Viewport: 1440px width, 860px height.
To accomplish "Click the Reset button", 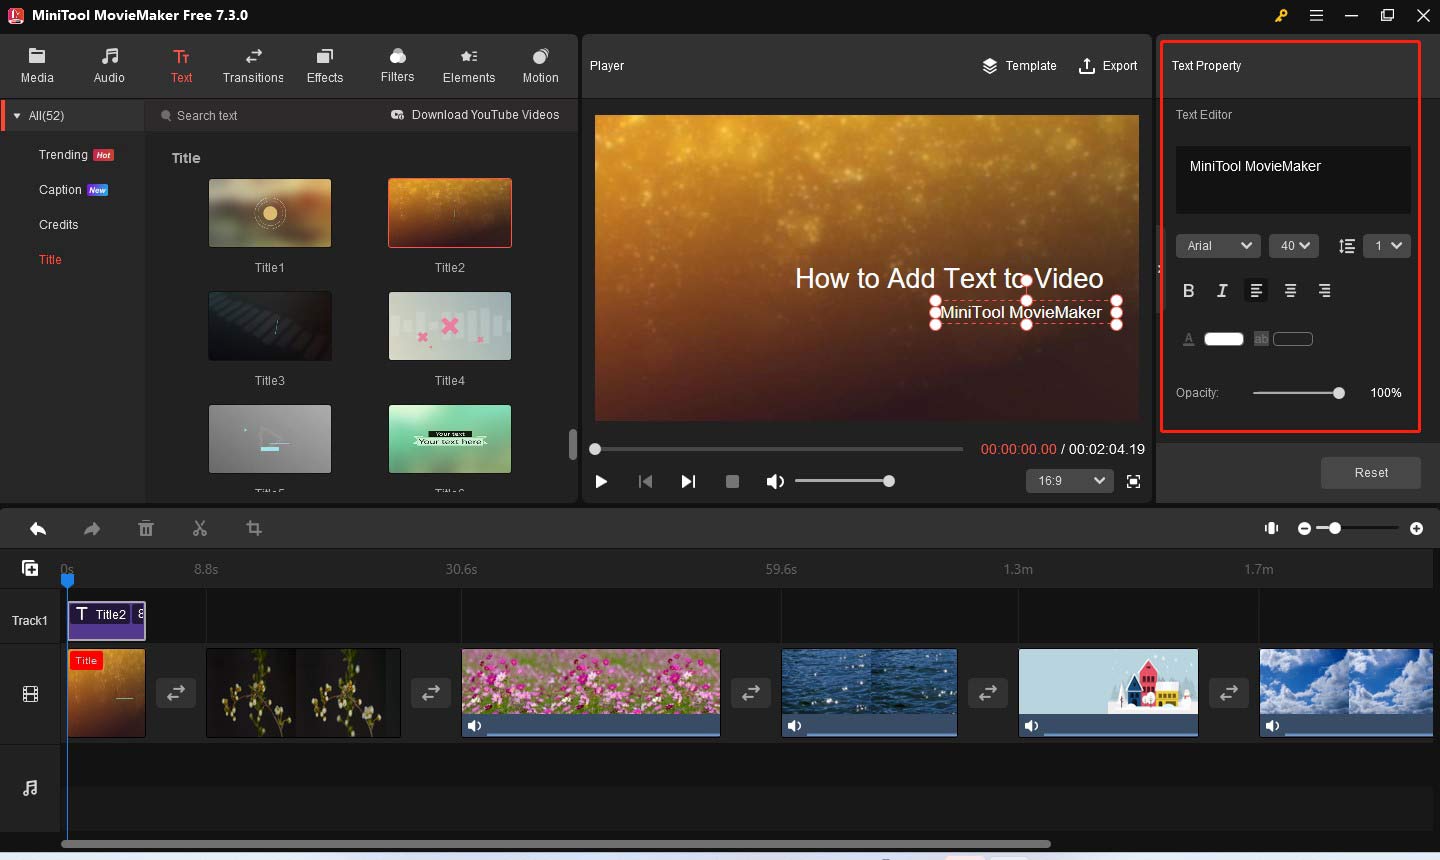I will [1371, 473].
